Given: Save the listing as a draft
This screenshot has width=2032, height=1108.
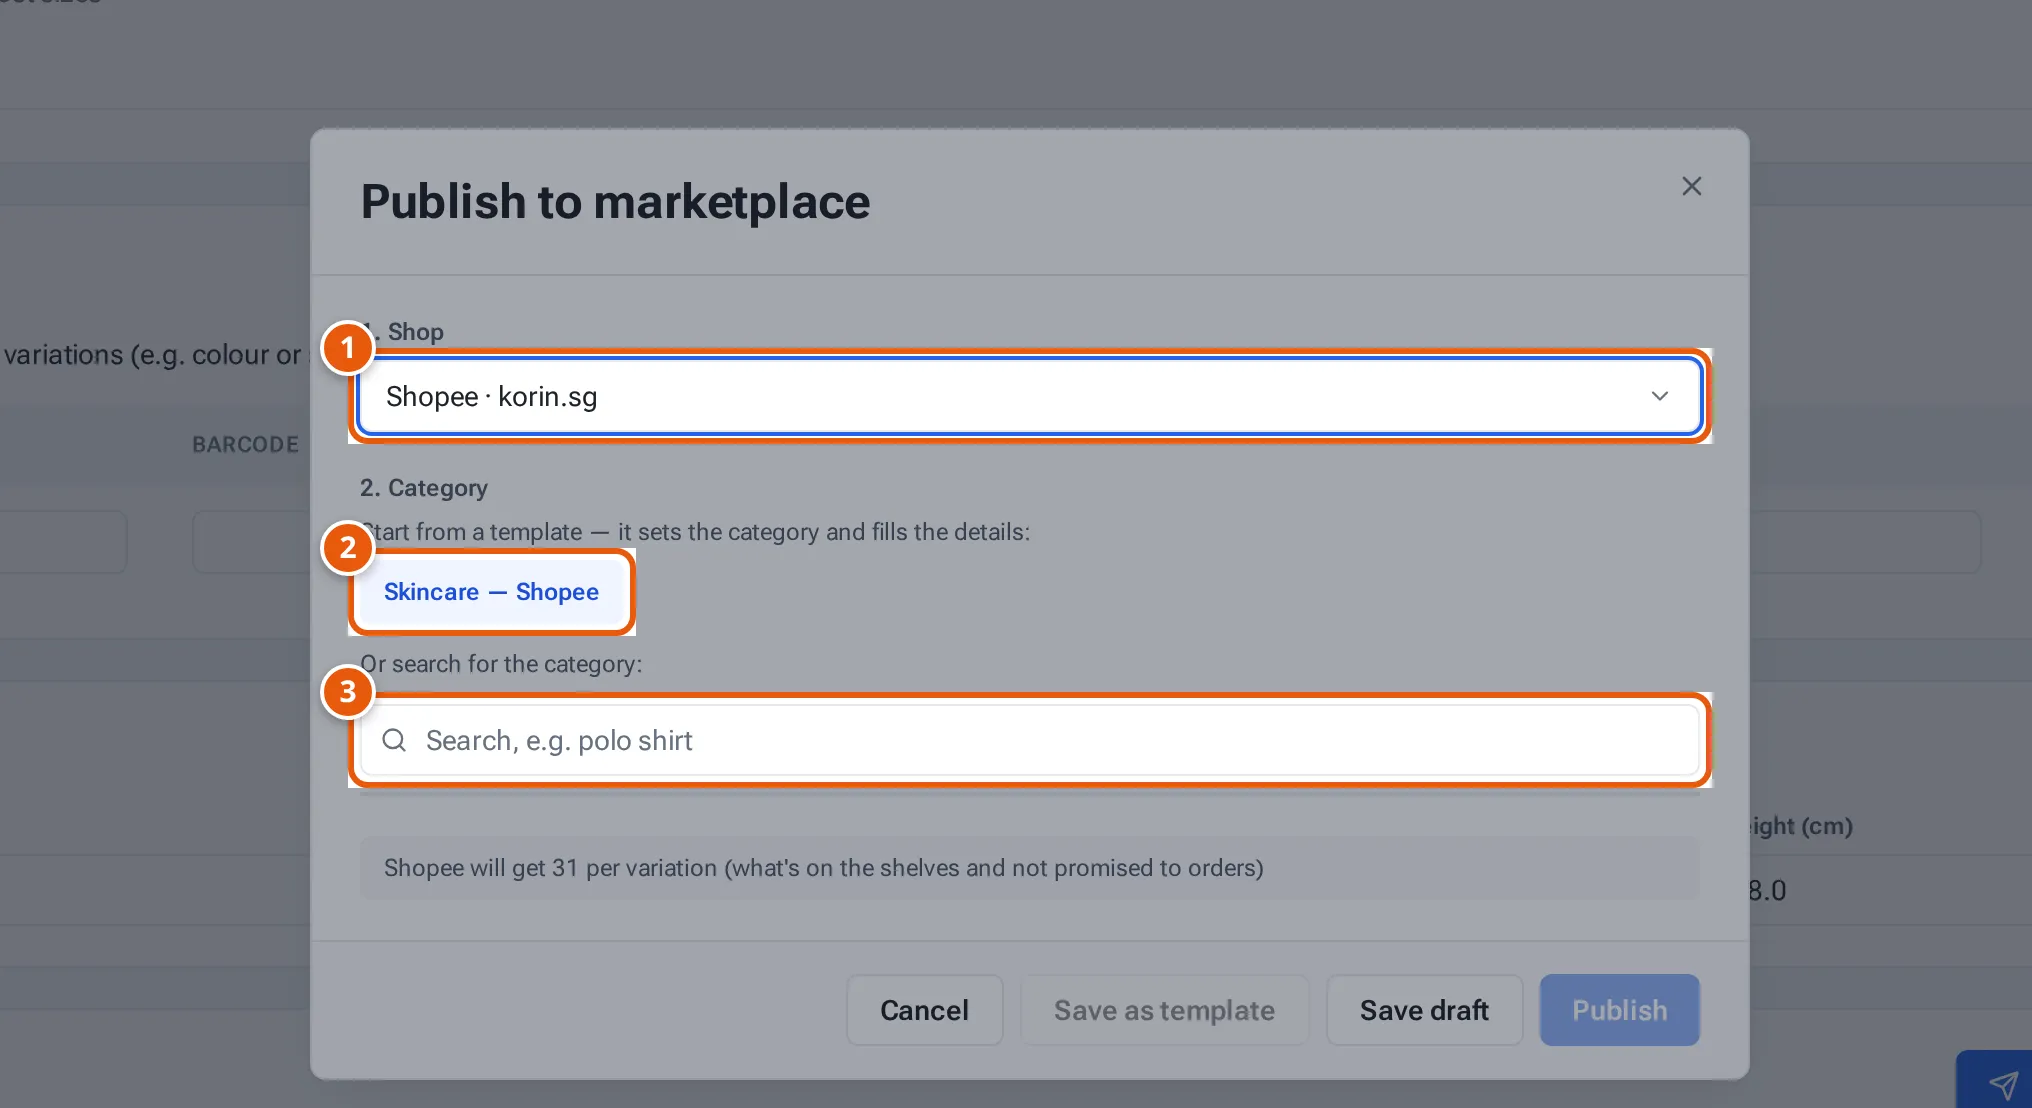Looking at the screenshot, I should (1424, 1010).
